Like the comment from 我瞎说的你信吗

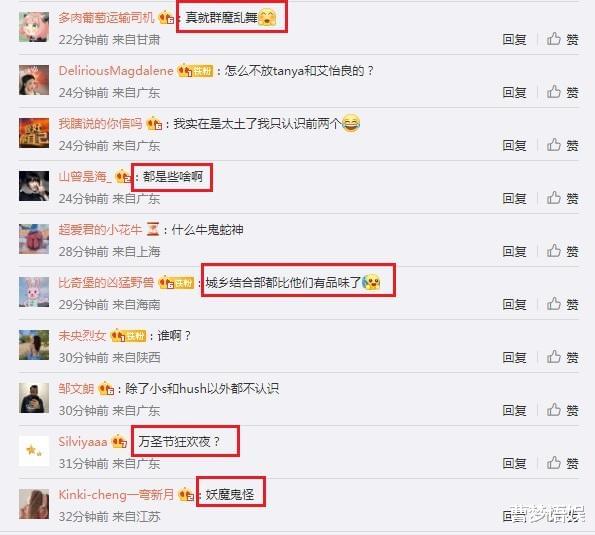point(562,145)
